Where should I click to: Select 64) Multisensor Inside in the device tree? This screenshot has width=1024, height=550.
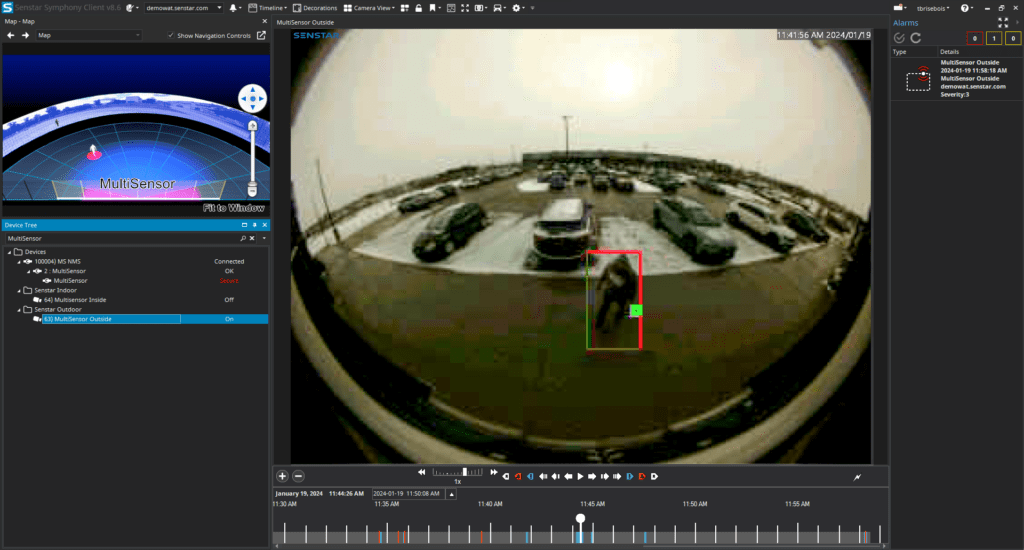74,299
